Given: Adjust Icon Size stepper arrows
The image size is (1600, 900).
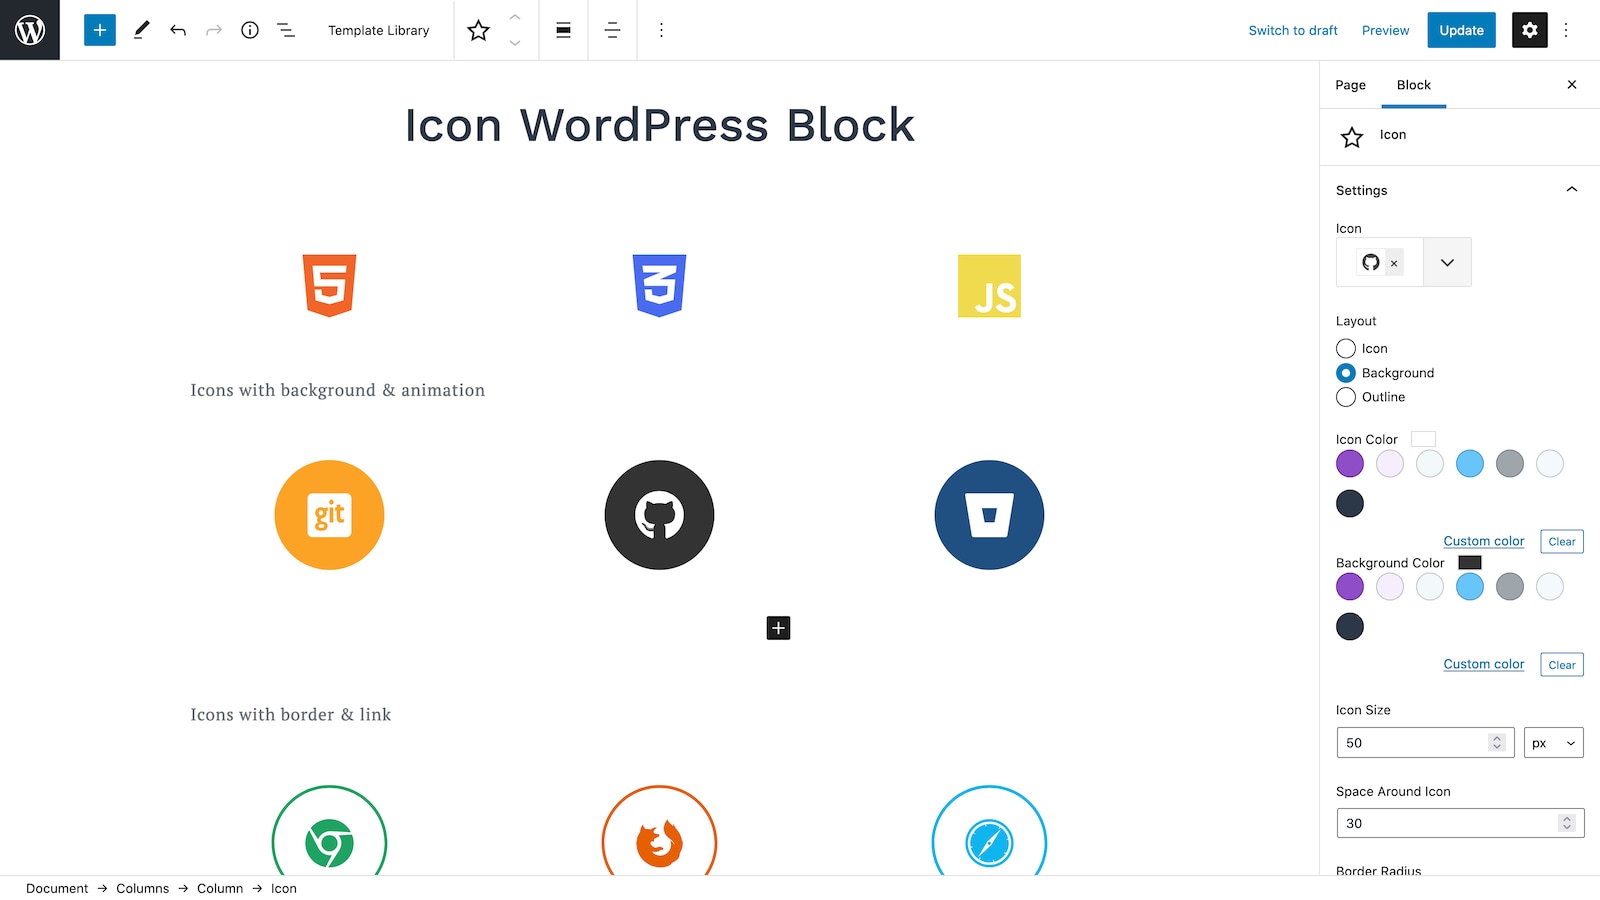Looking at the screenshot, I should [x=1496, y=743].
